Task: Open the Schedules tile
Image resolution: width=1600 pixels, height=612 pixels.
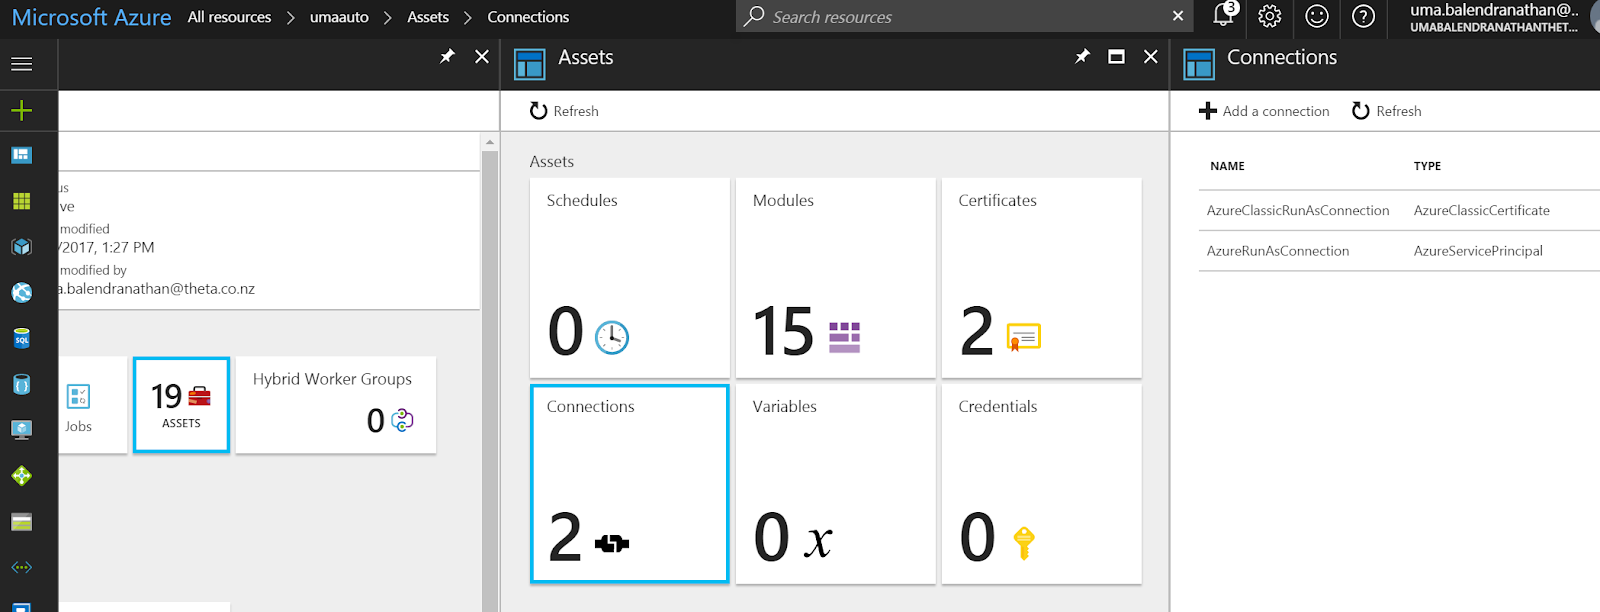Action: (630, 278)
